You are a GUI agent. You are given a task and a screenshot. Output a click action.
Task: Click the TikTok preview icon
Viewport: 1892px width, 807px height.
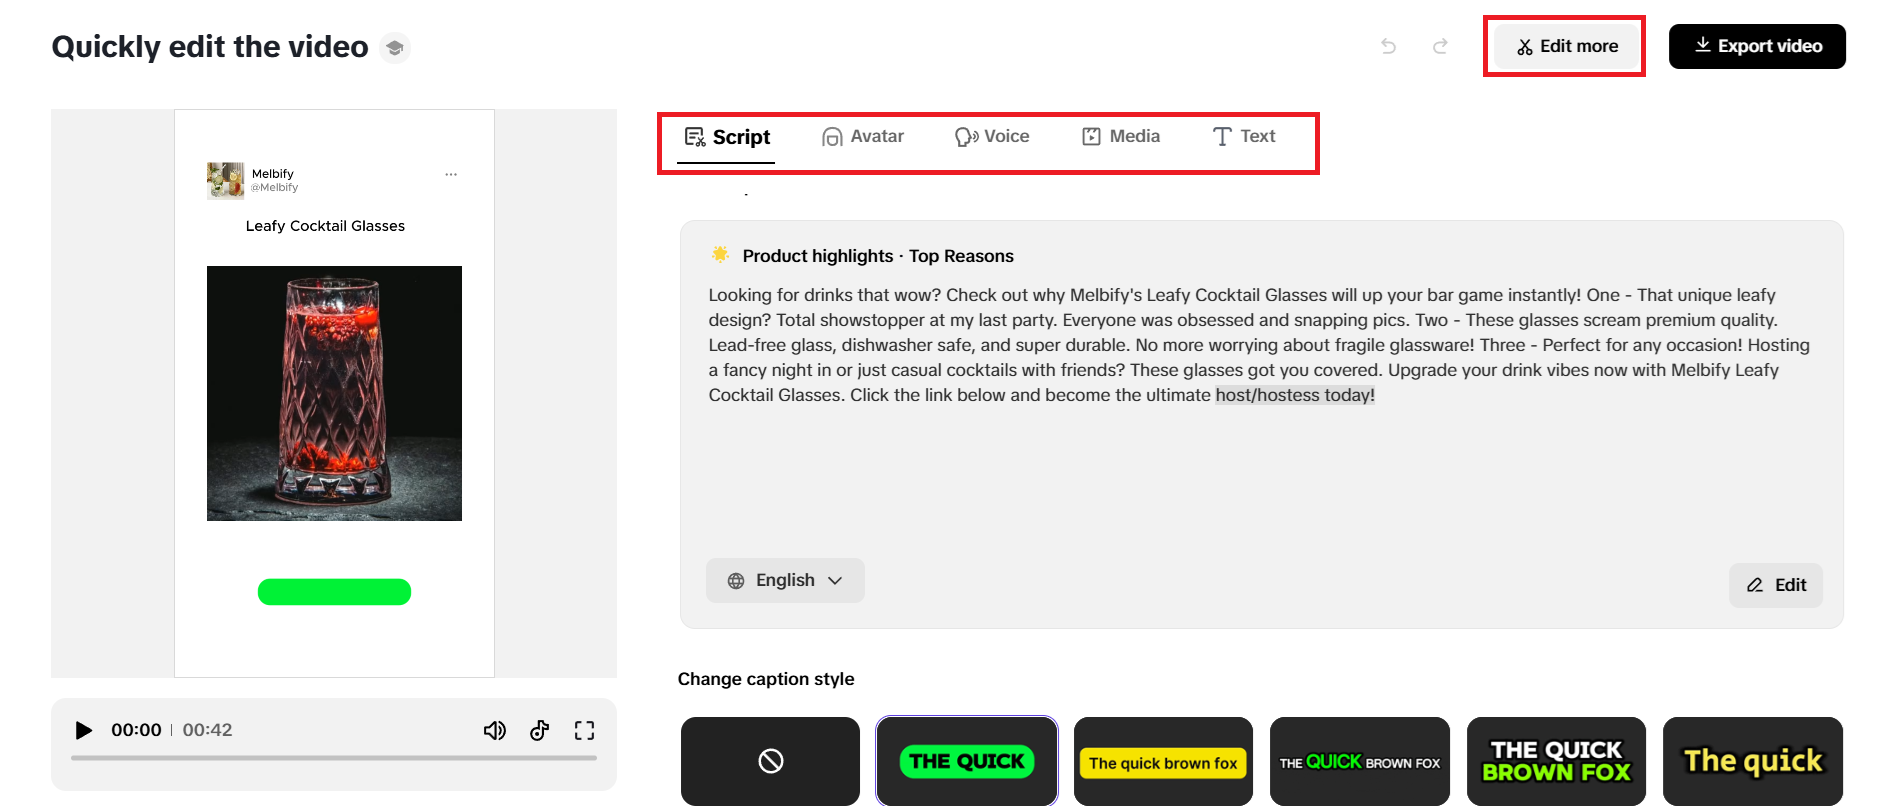click(540, 730)
